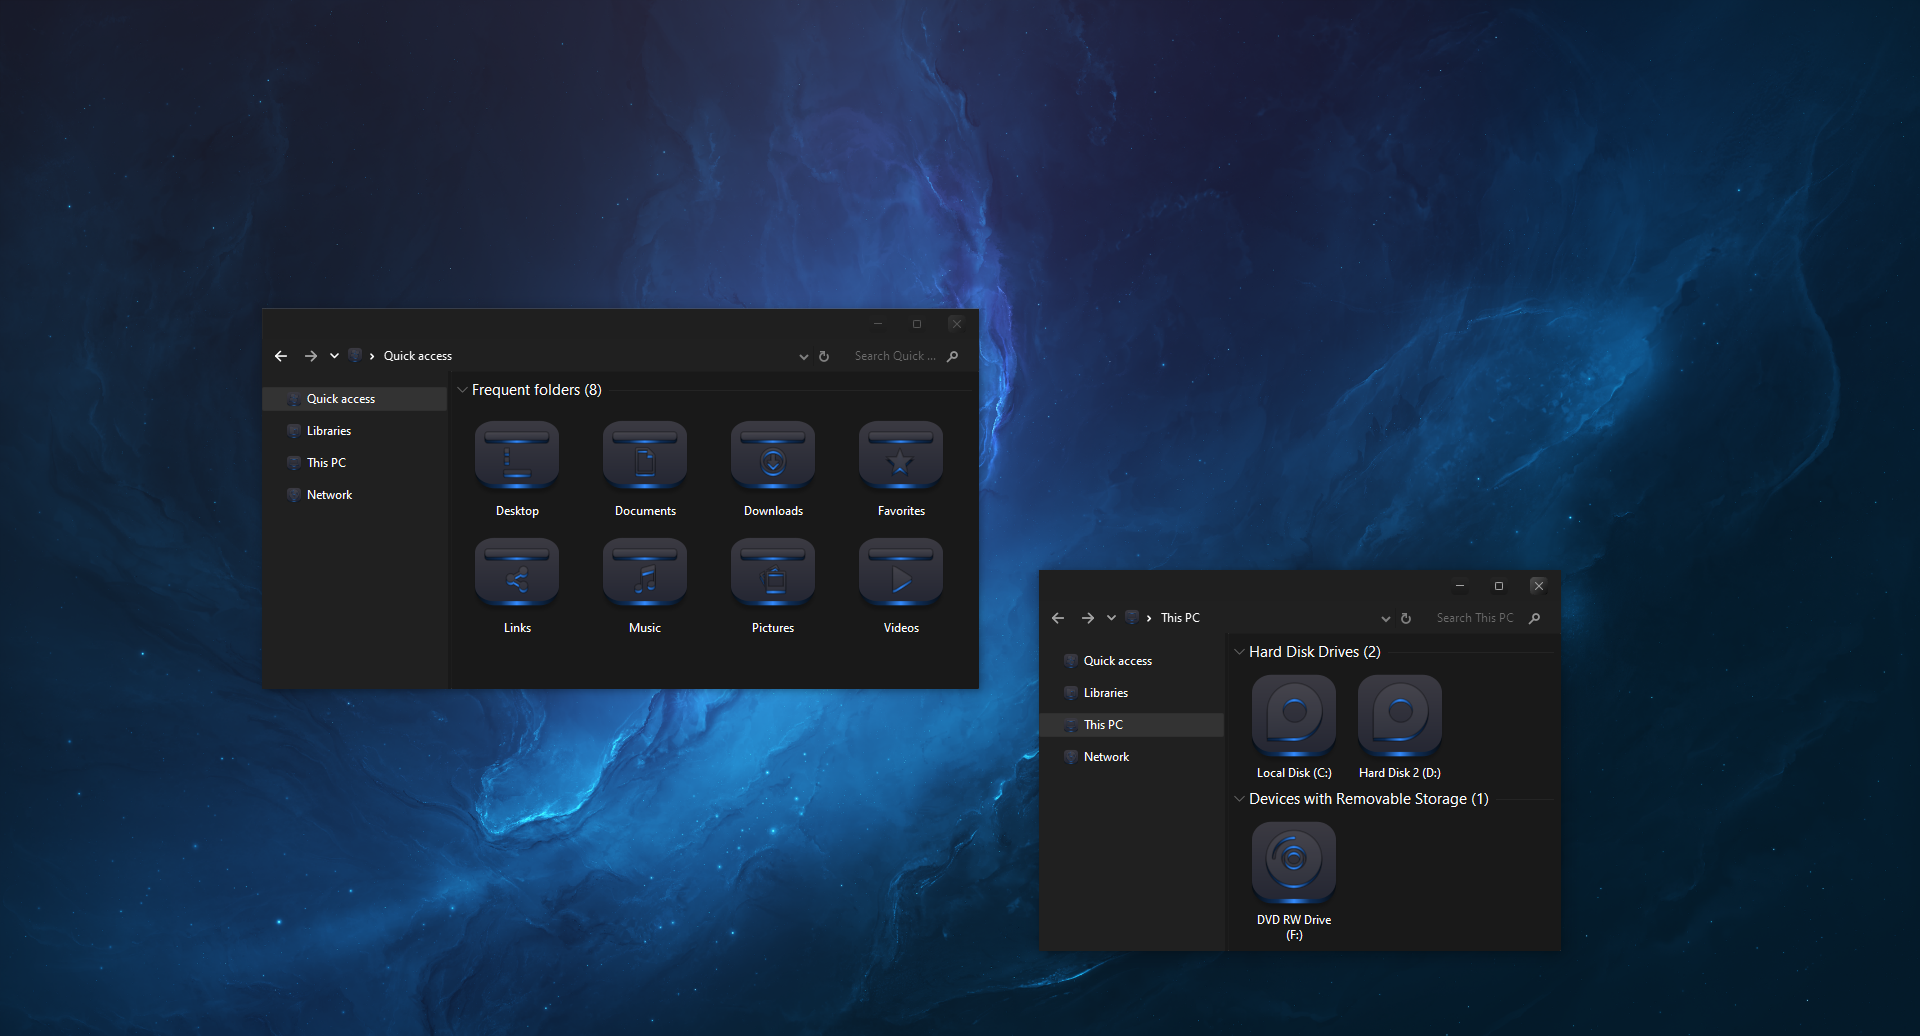
Task: Open the Videos folder icon
Action: [899, 572]
